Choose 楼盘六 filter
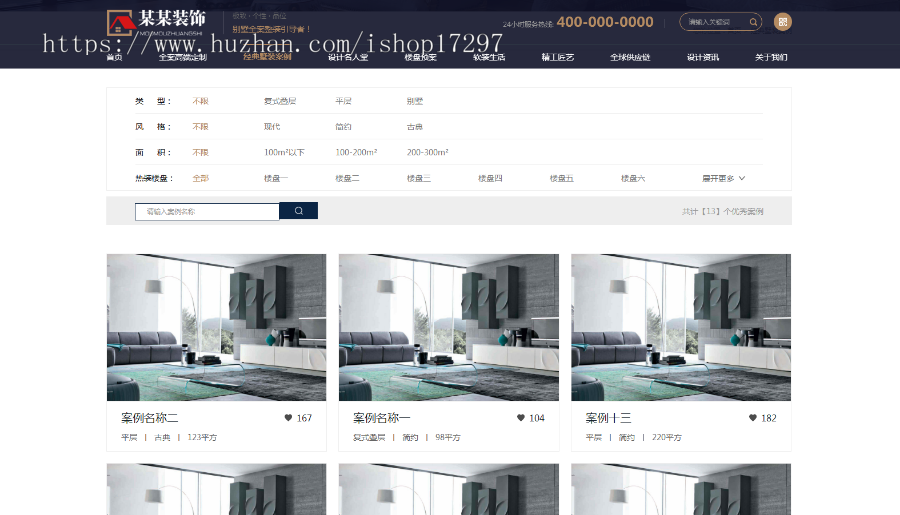The image size is (900, 515). (x=633, y=179)
